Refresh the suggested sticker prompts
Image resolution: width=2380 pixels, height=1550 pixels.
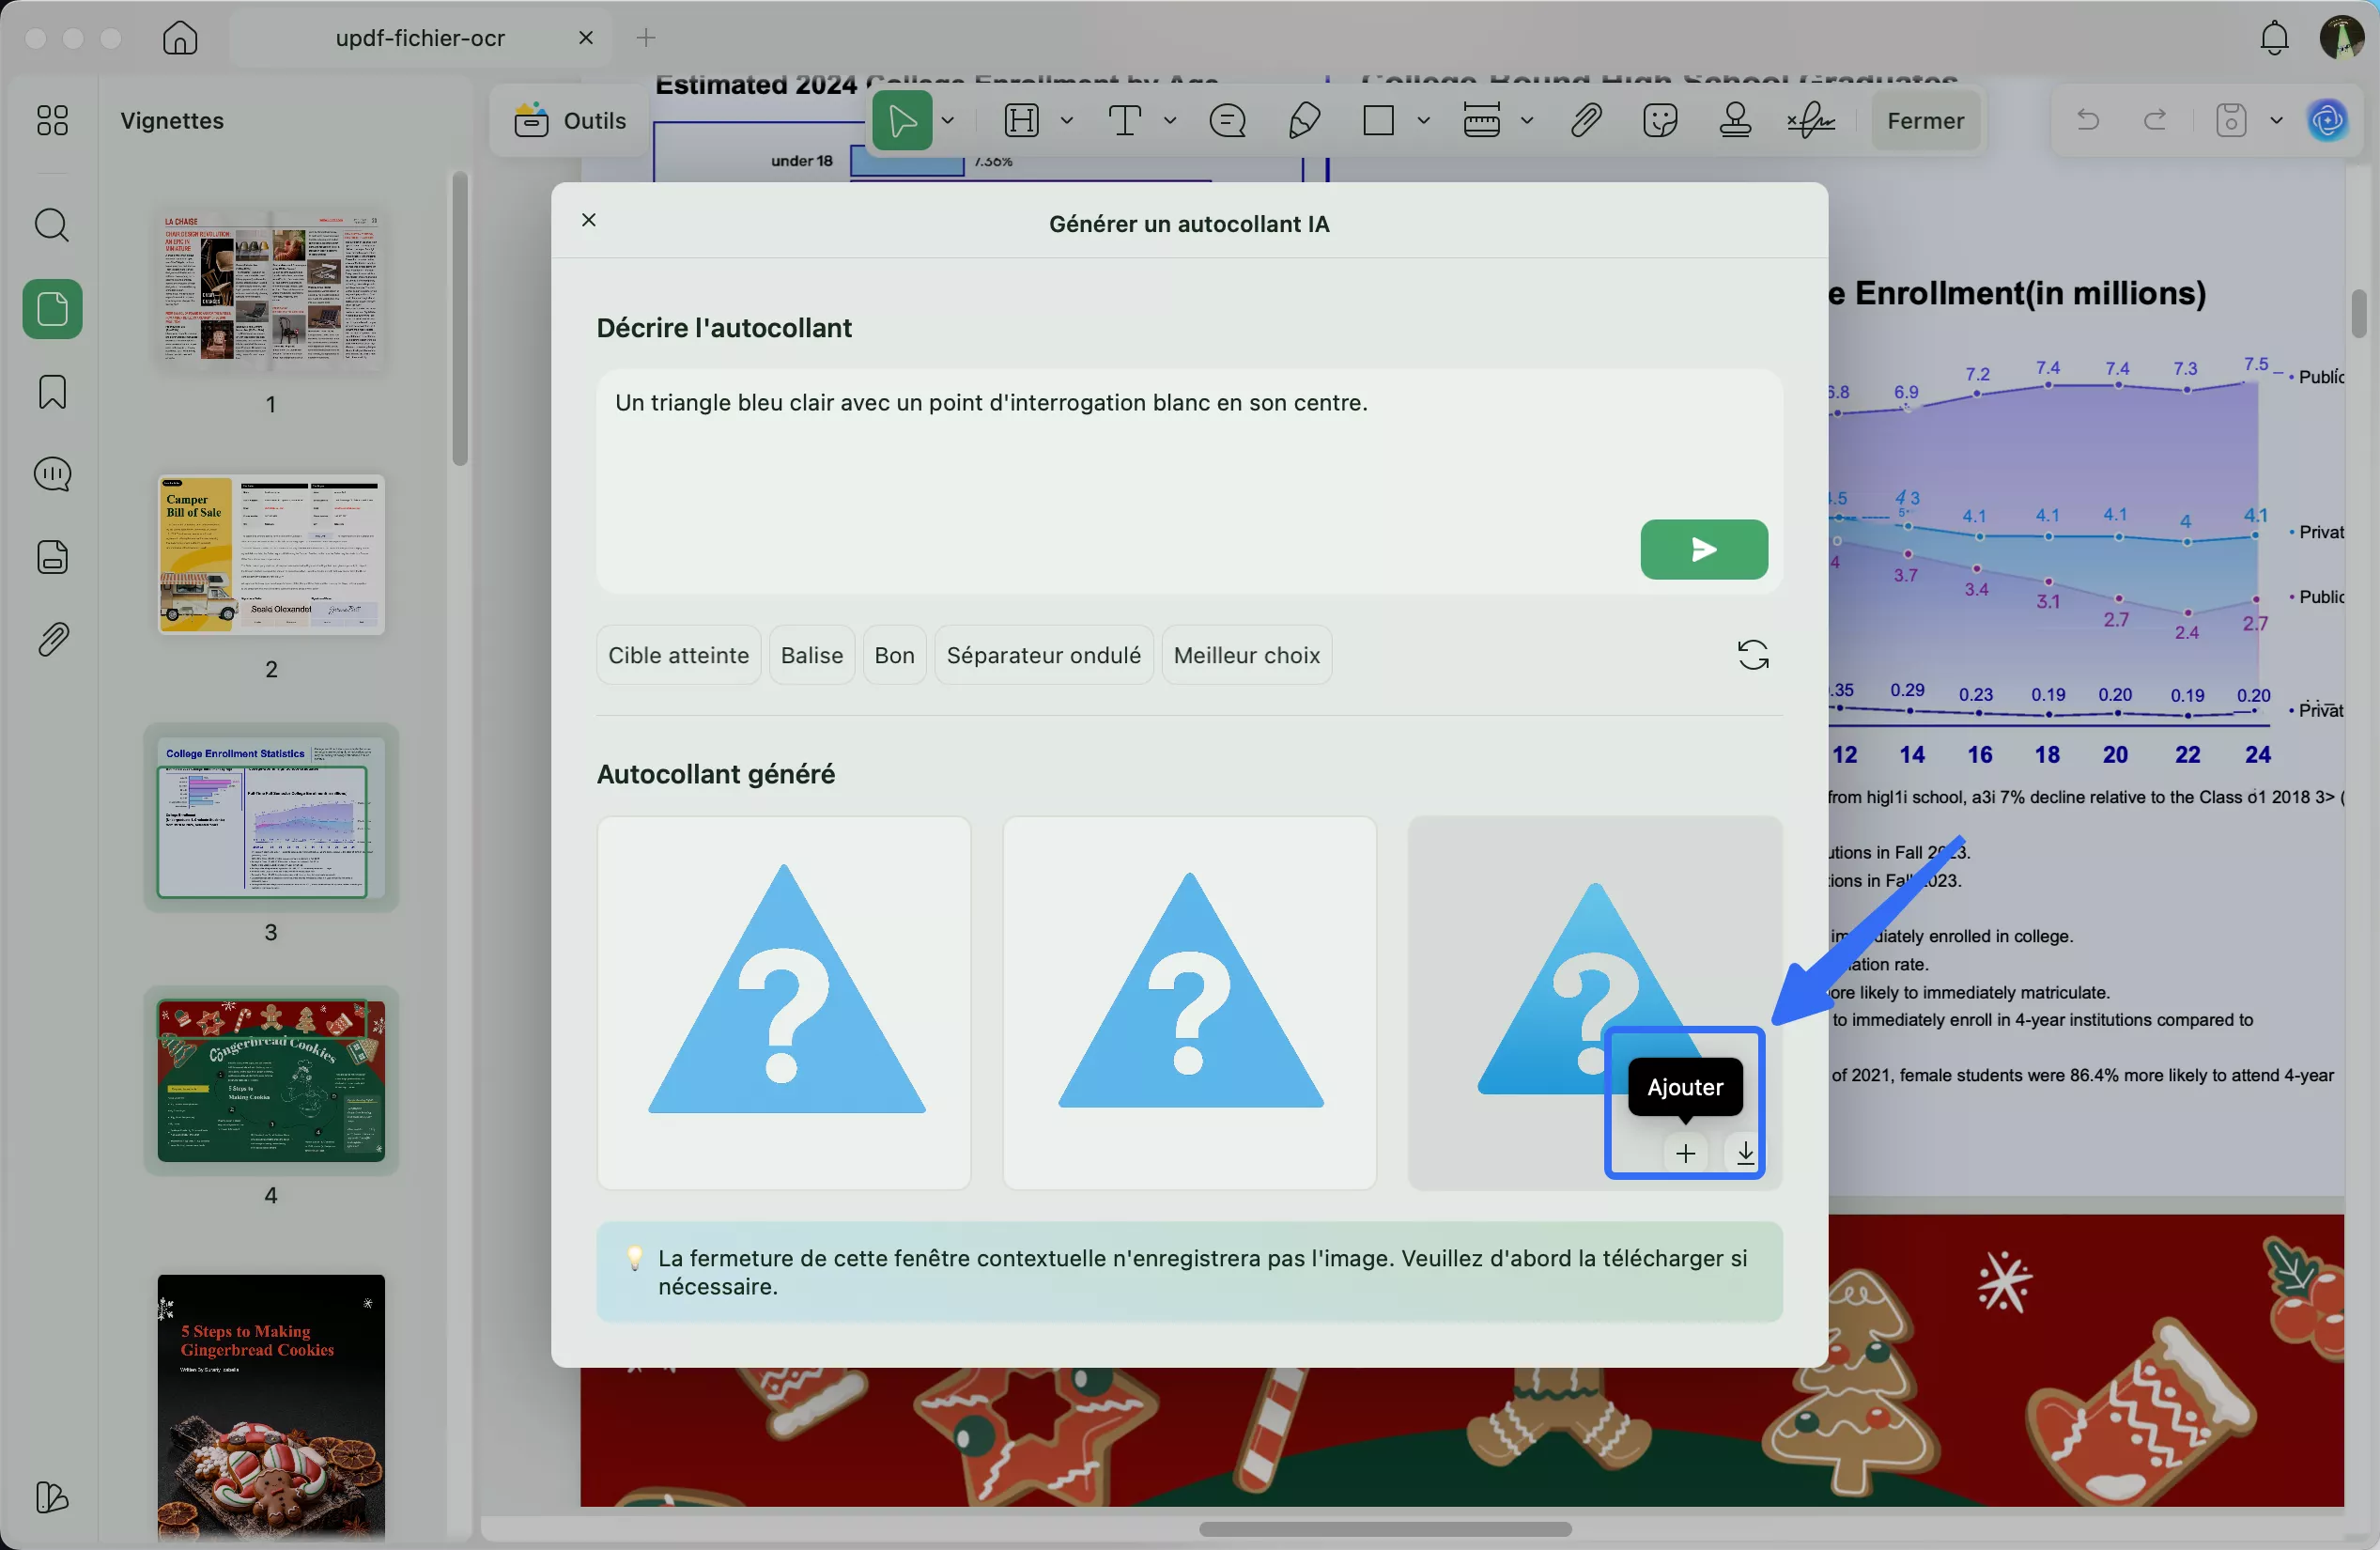click(x=1752, y=655)
